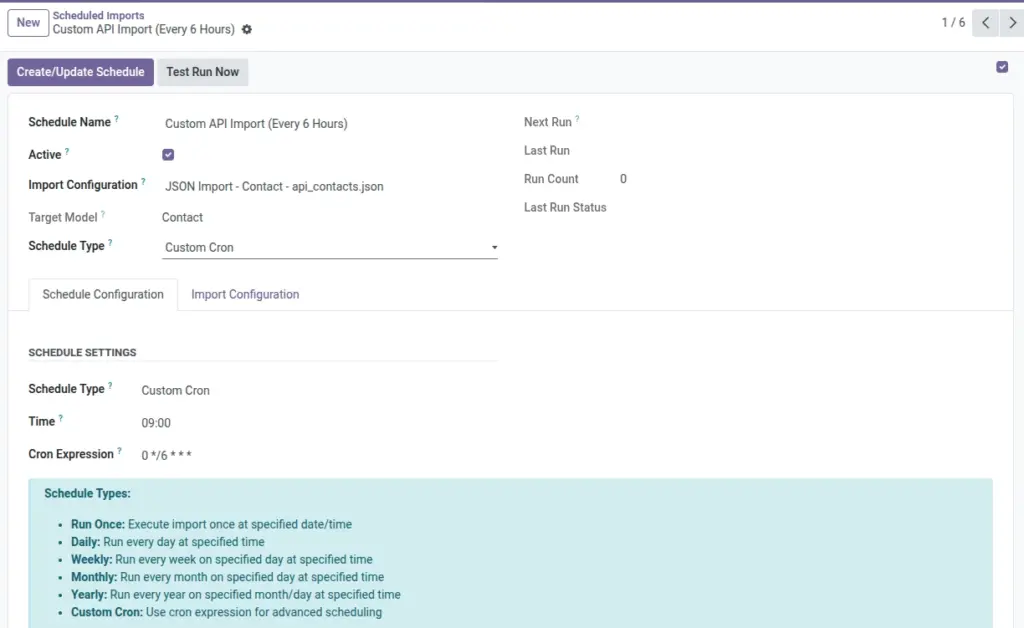Show help tooltip for Next Run
The width and height of the screenshot is (1024, 628).
point(577,119)
